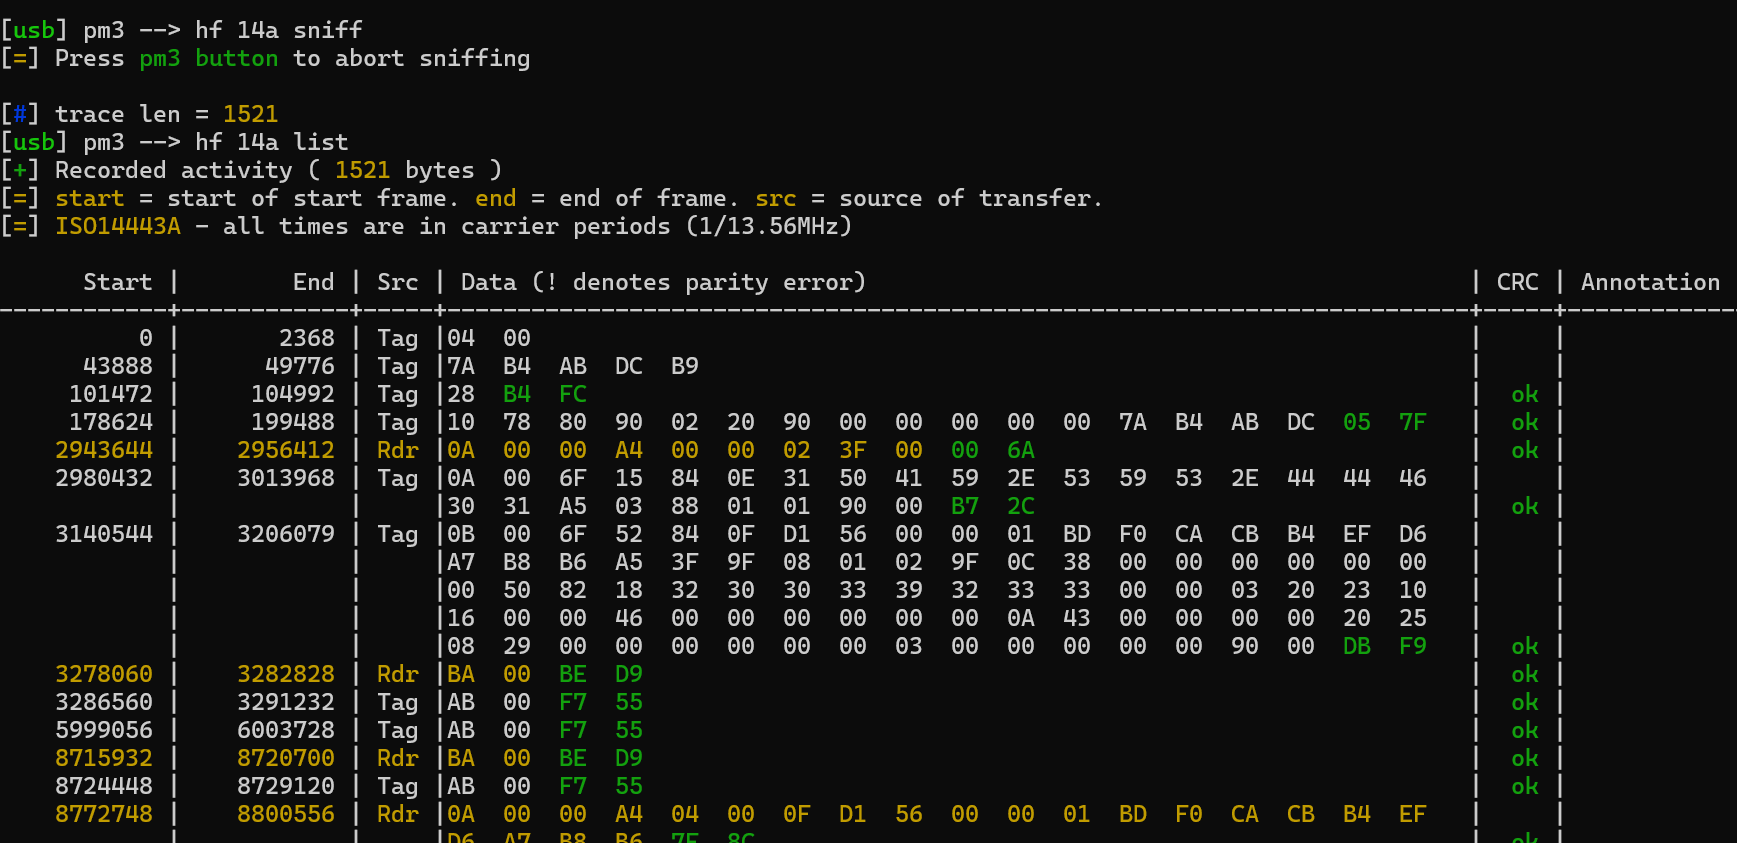The width and height of the screenshot is (1737, 843).
Task: Select start time 8724448
Action: click(x=104, y=786)
